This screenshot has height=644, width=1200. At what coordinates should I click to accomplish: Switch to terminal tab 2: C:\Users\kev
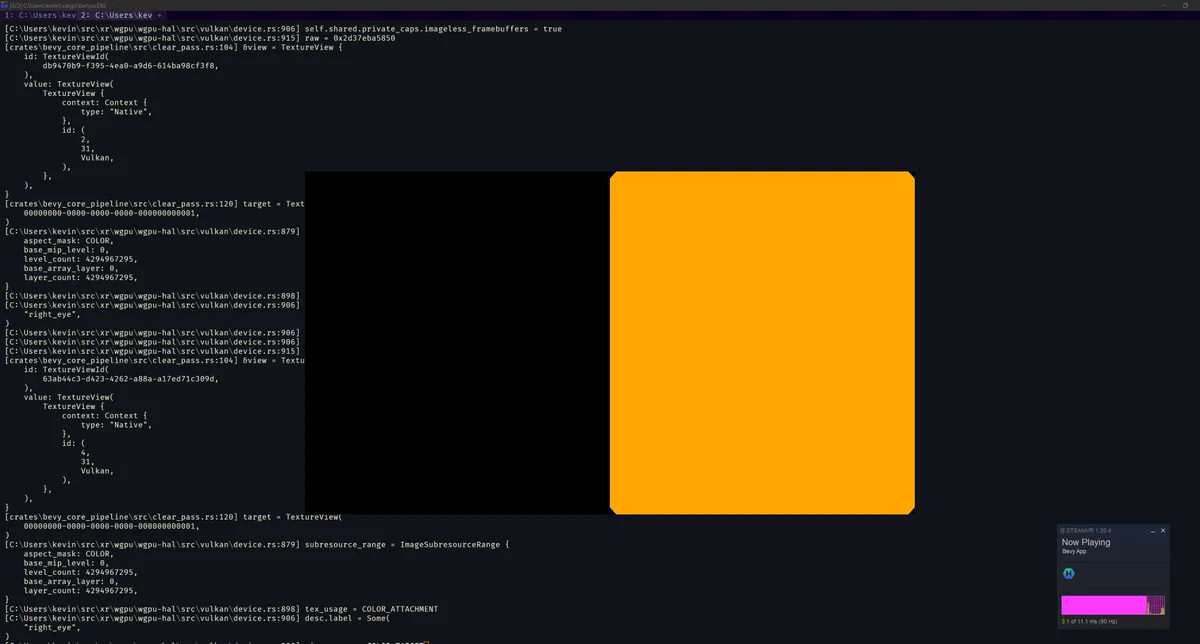(116, 16)
